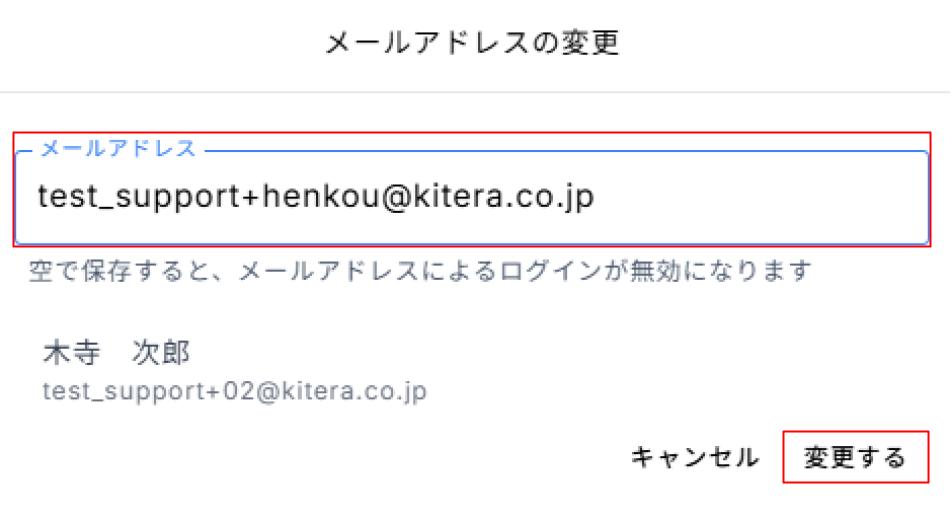Click the helper text about empty saving
The height and width of the screenshot is (517, 952).
click(x=420, y=271)
